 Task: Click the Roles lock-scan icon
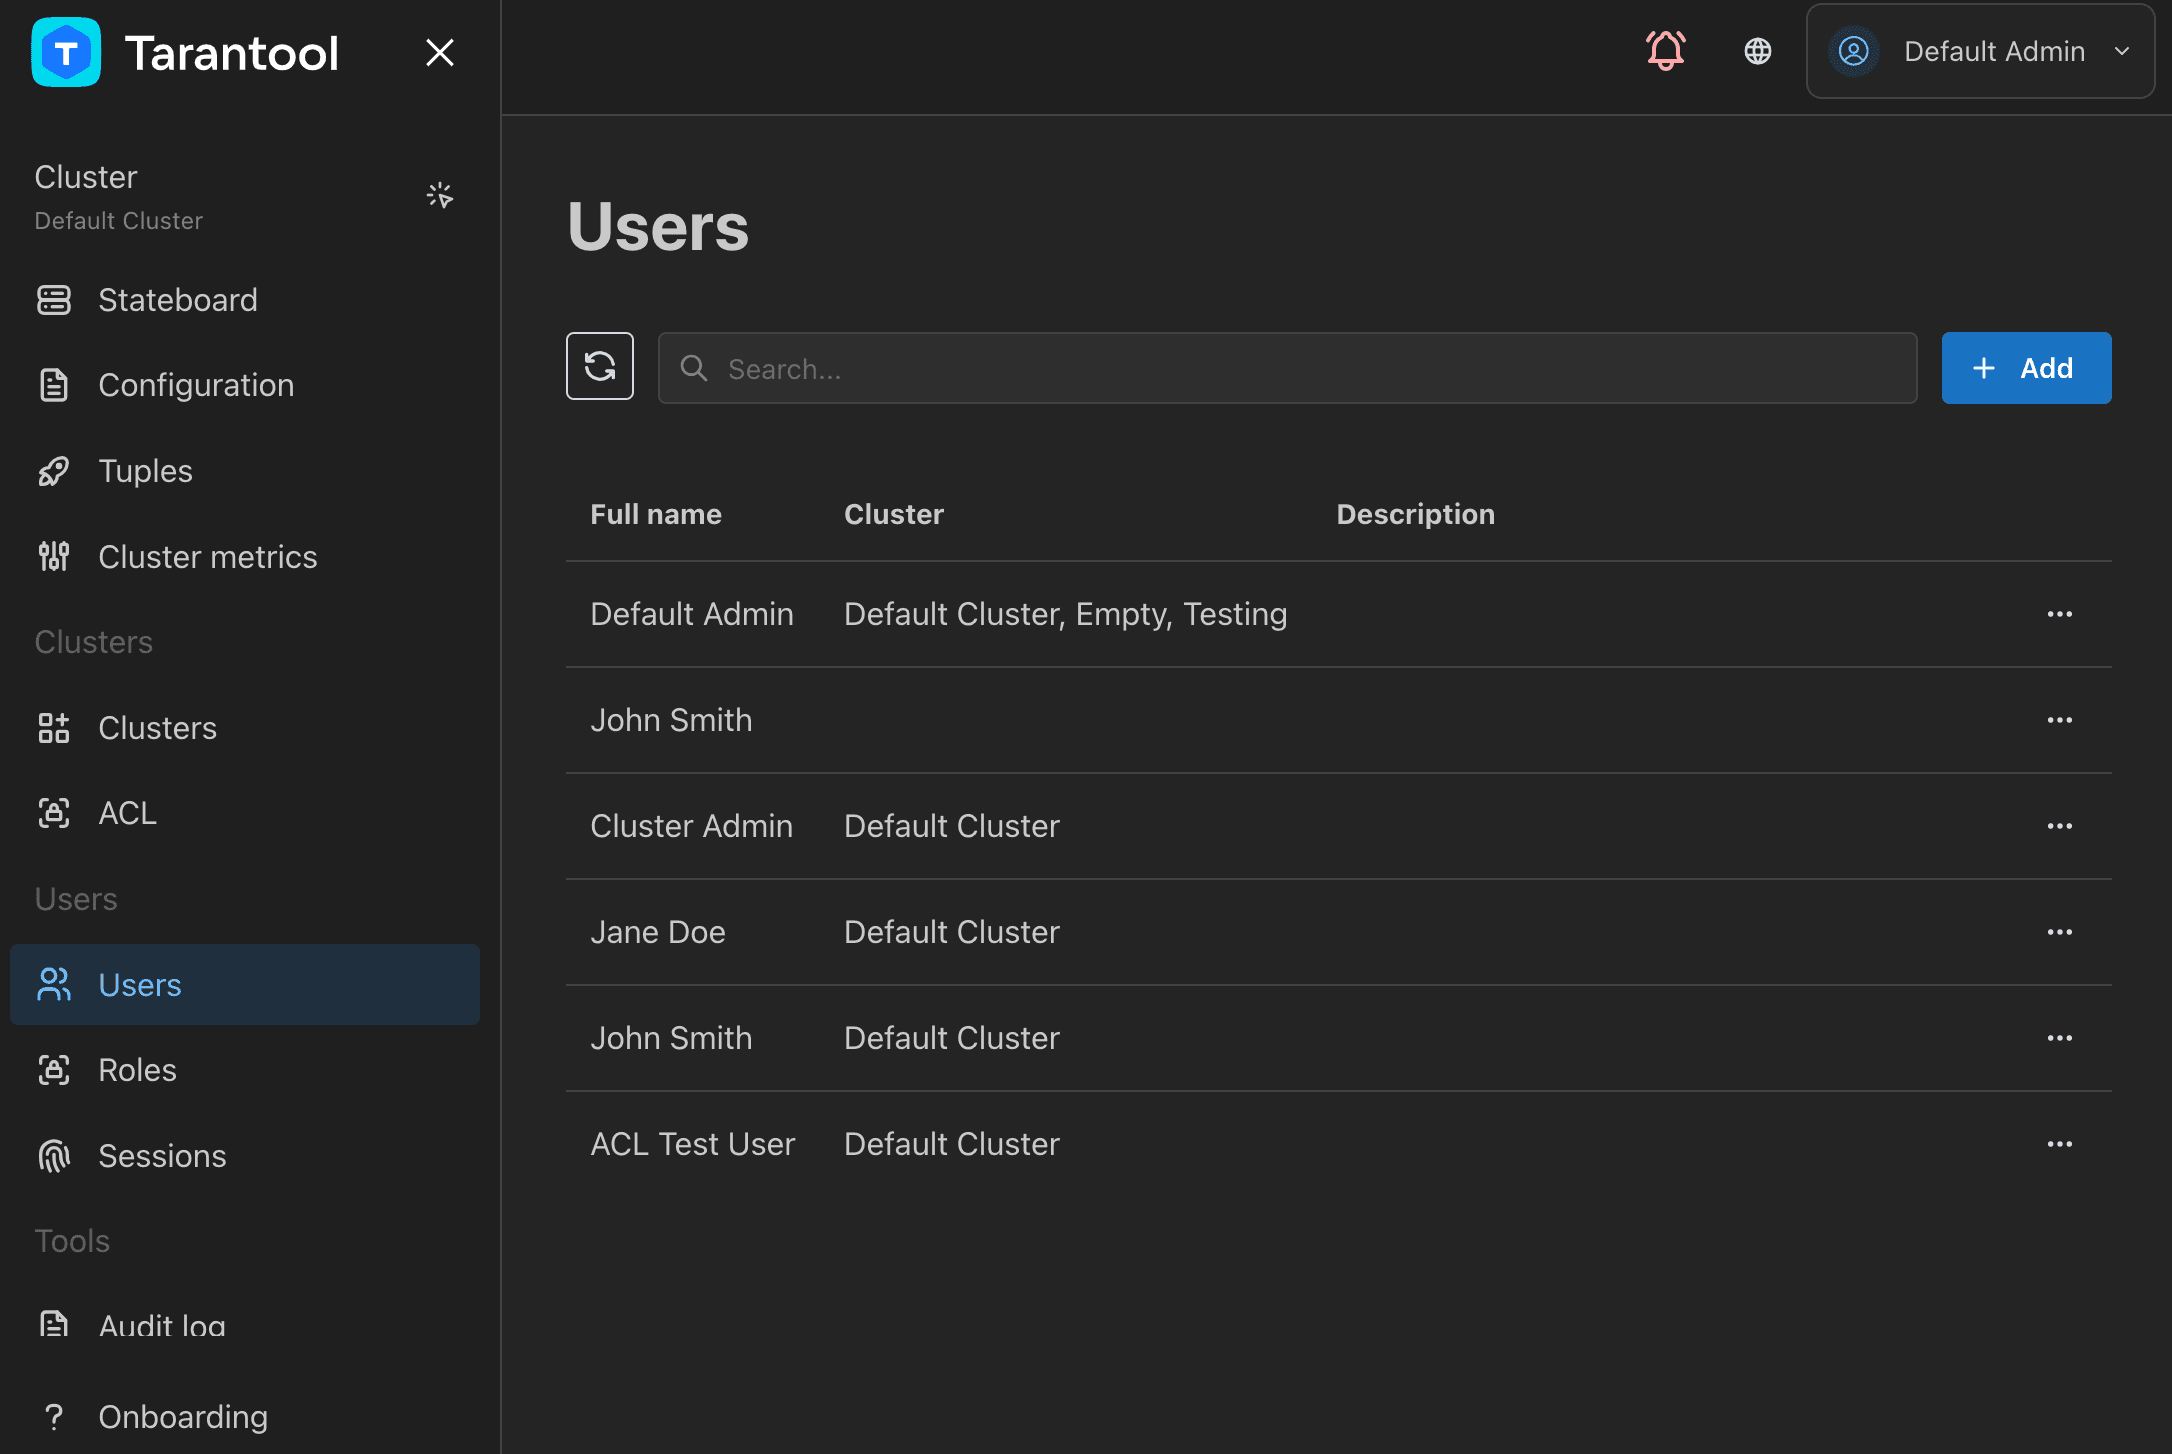(54, 1070)
